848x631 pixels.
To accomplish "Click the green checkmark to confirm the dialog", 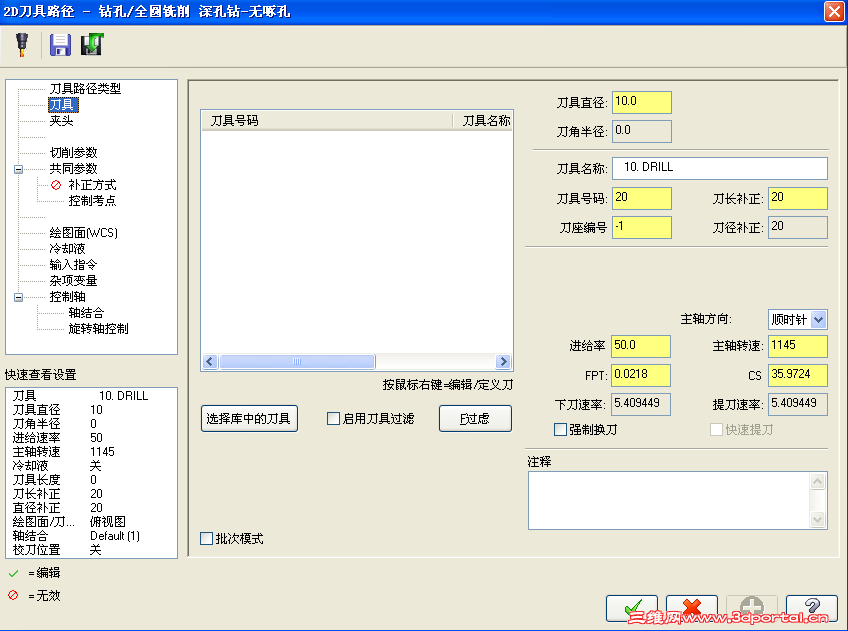I will 632,607.
